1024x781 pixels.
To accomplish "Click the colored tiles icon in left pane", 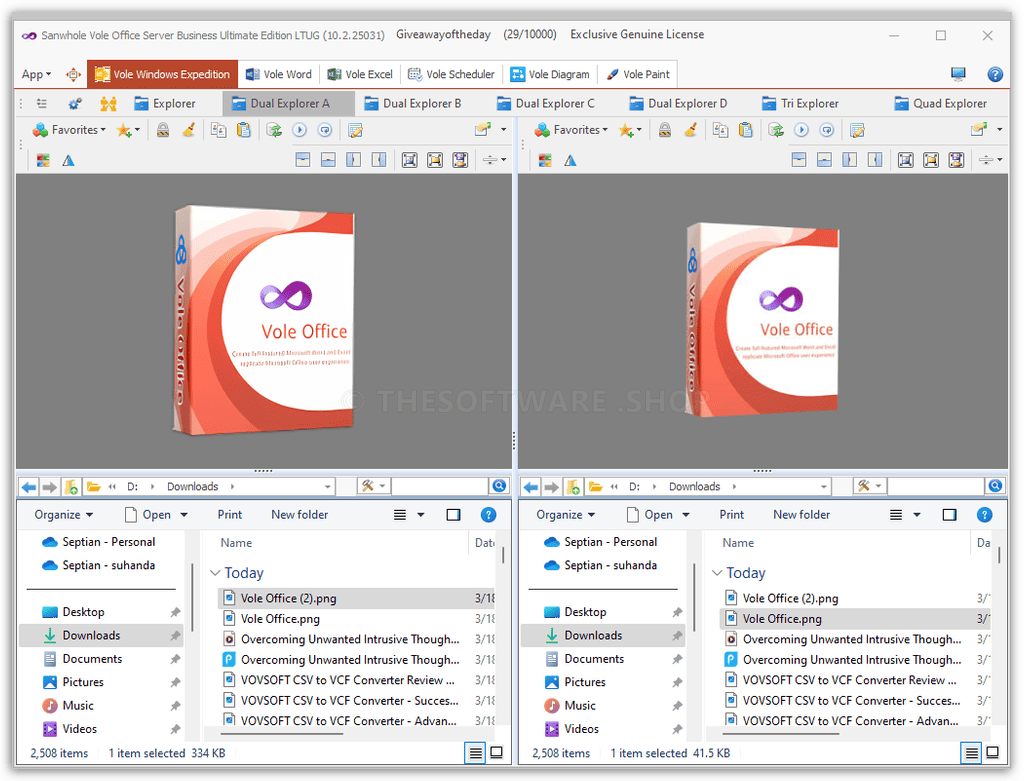I will pos(43,160).
